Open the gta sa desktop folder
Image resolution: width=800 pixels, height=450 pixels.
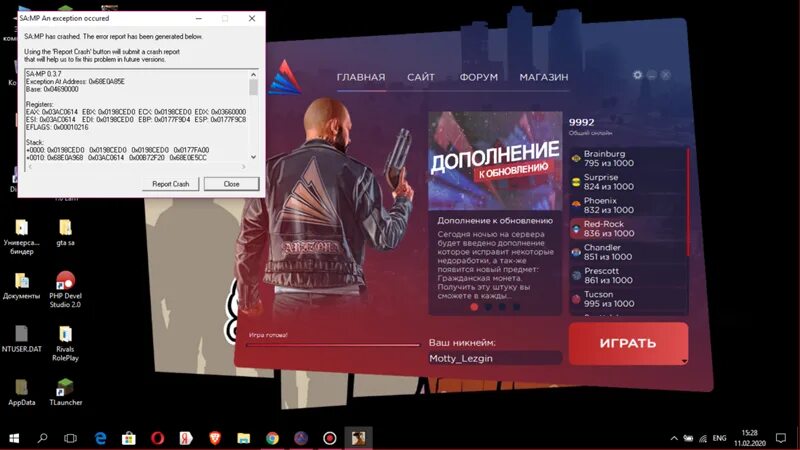pos(65,233)
